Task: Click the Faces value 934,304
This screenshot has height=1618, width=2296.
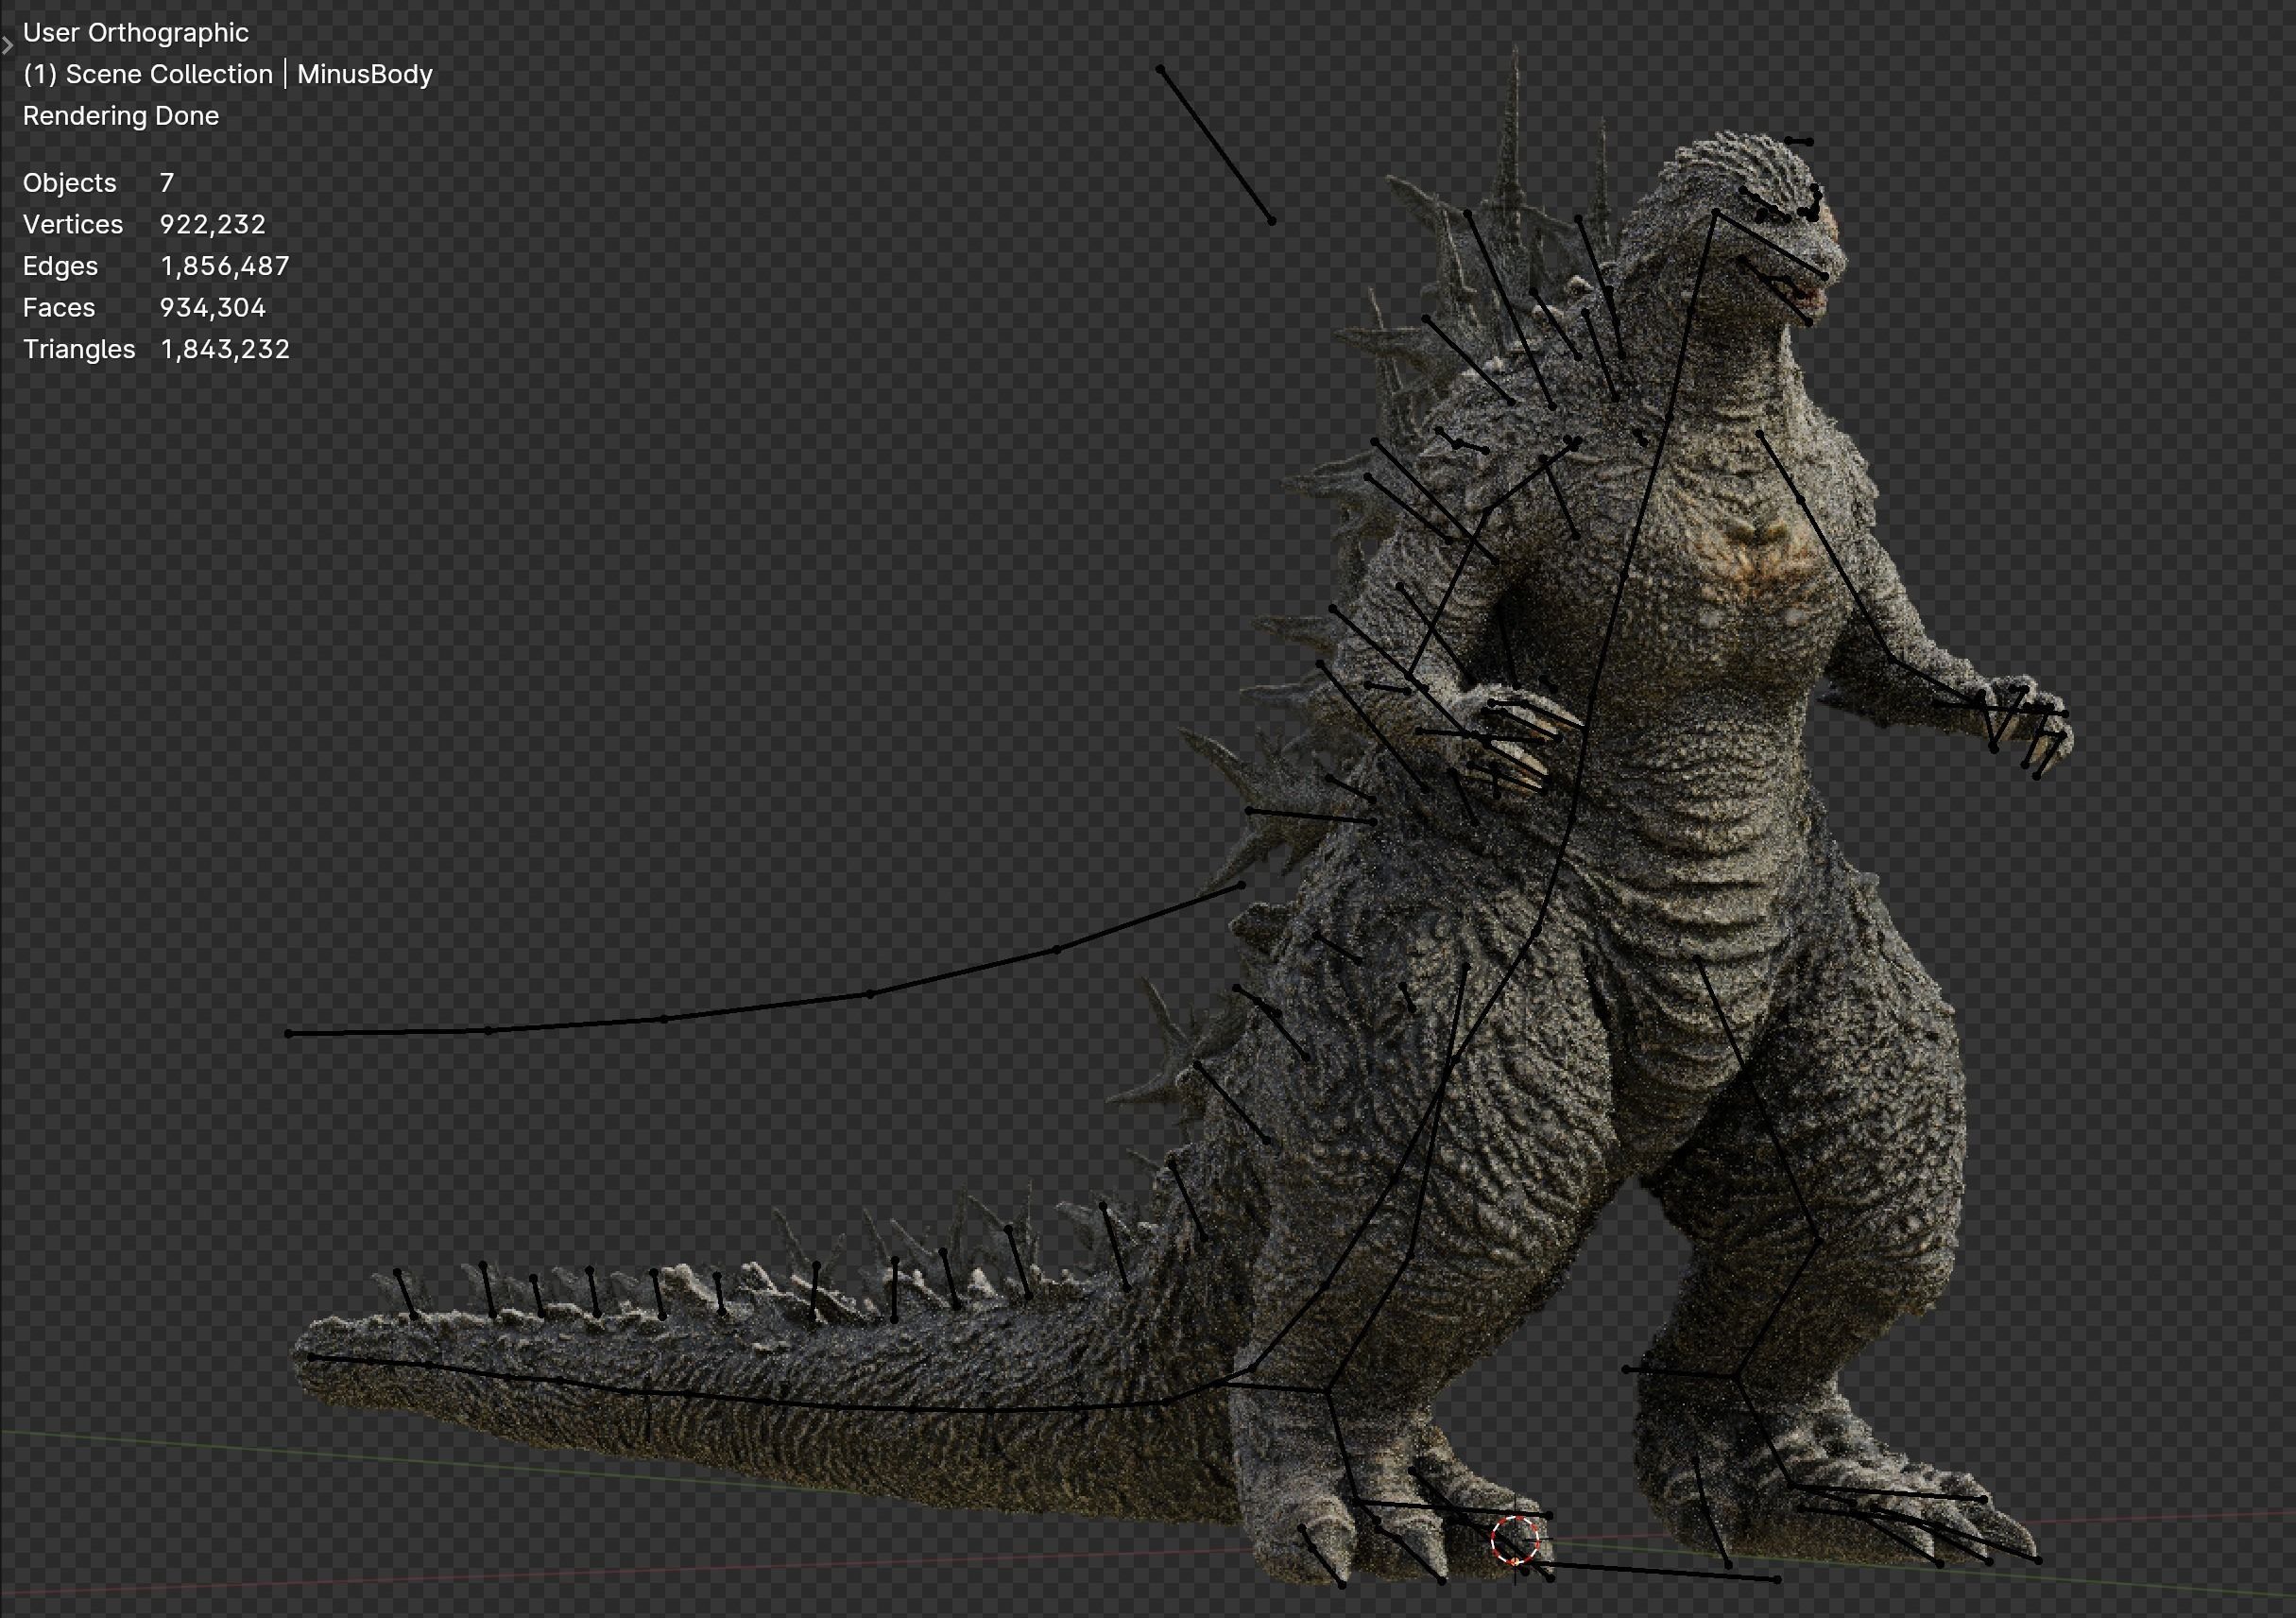Action: 213,307
